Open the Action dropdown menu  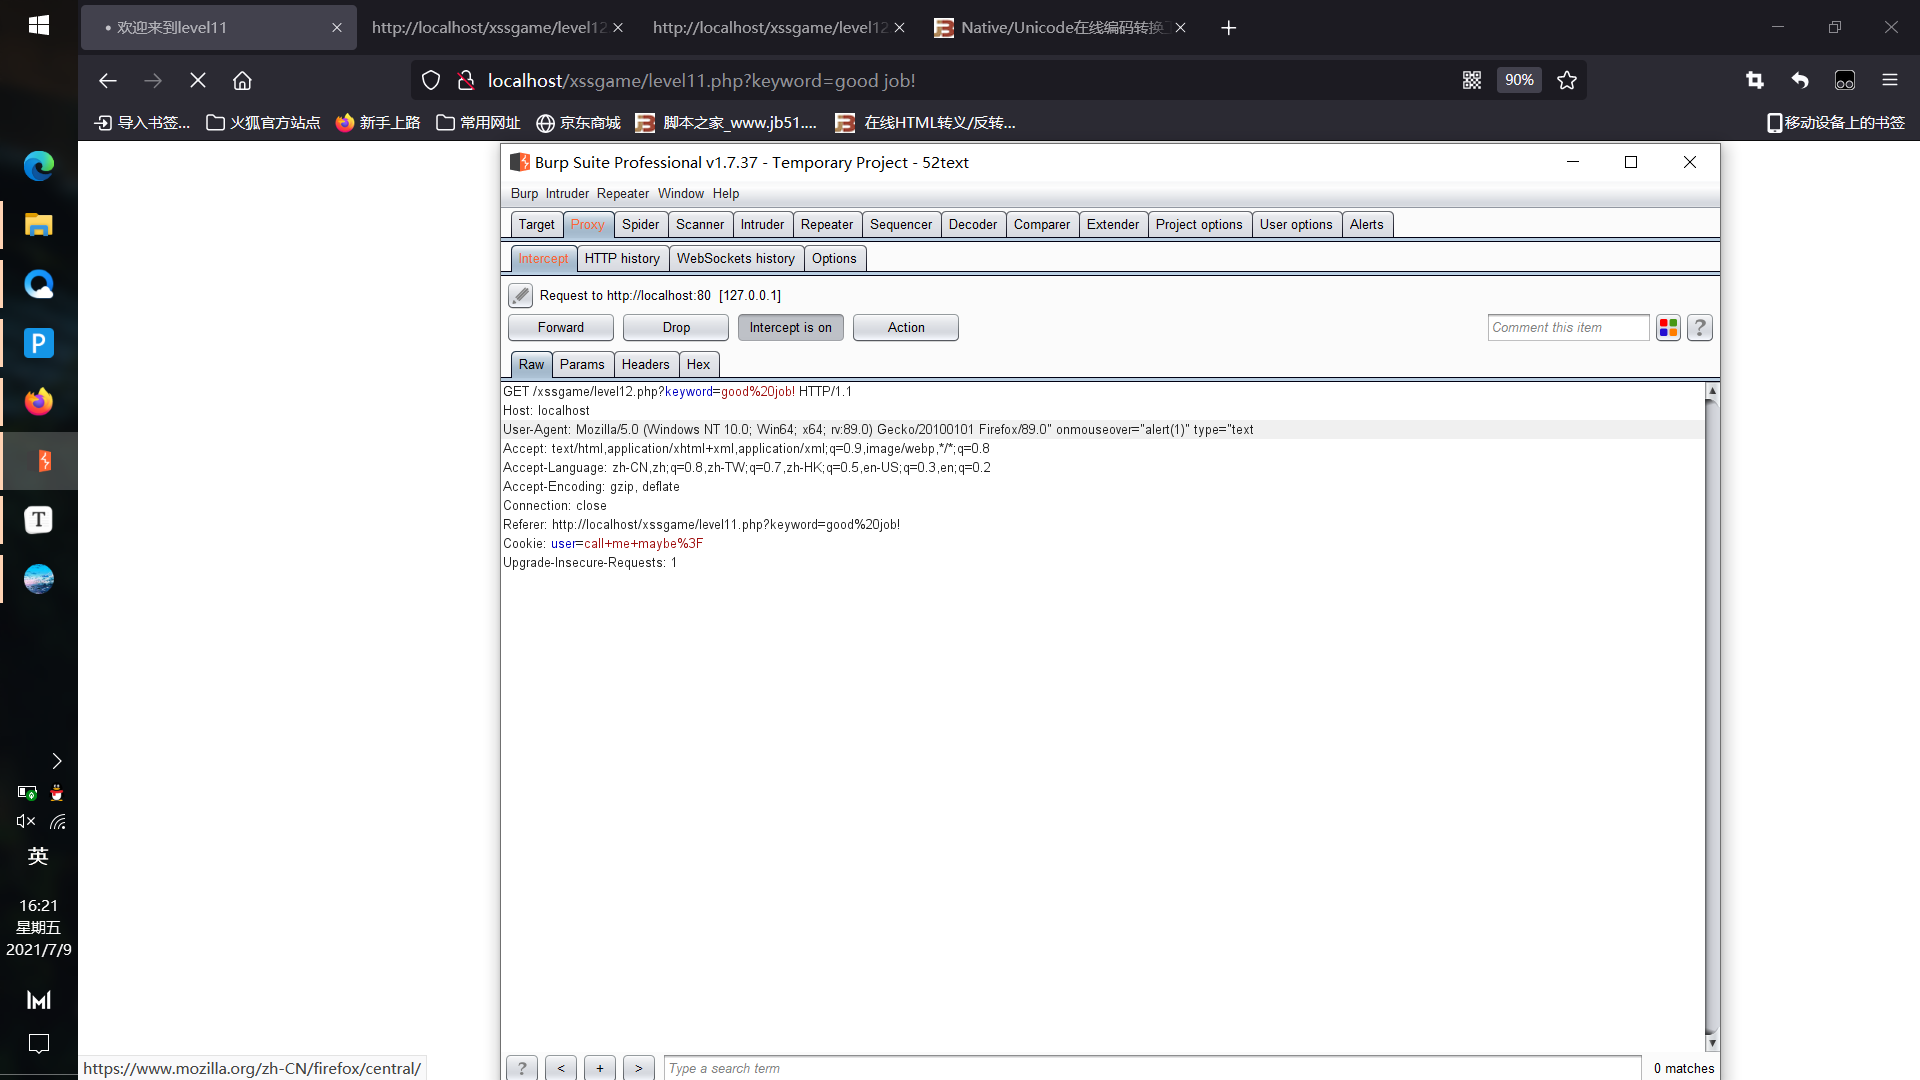coord(906,327)
